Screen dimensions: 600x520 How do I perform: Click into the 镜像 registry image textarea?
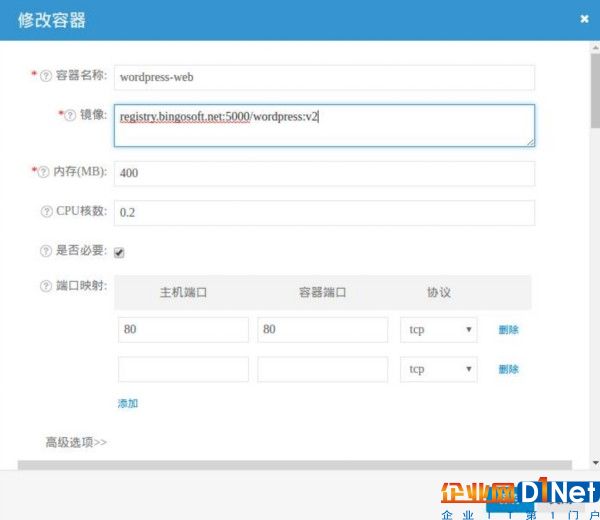[x=324, y=126]
